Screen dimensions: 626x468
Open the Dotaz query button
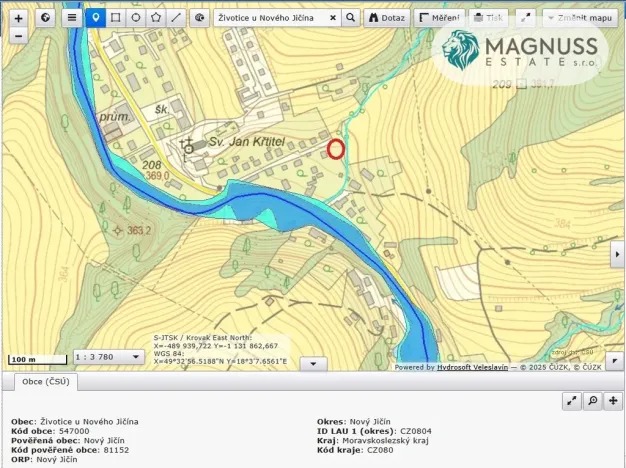click(385, 18)
